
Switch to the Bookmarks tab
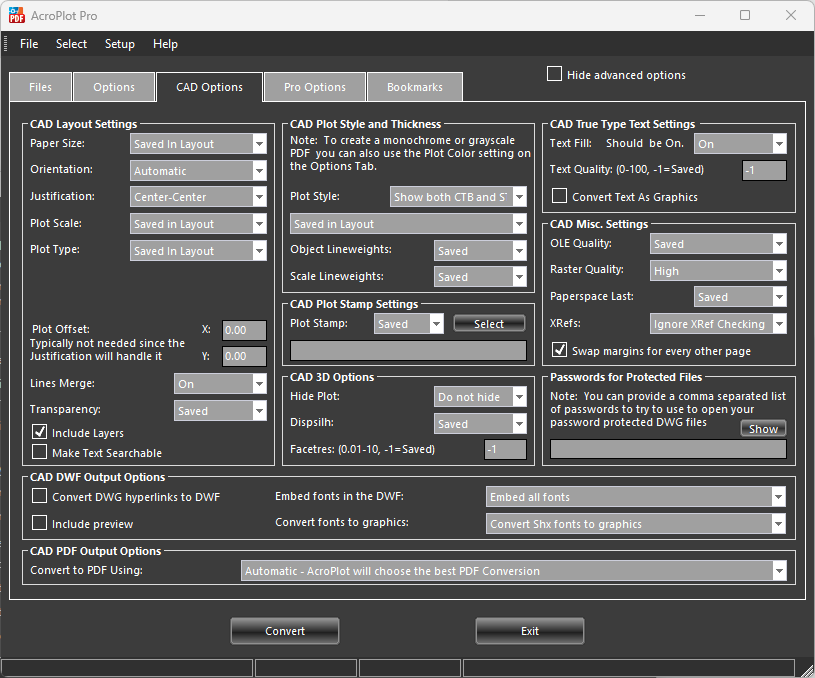pos(415,87)
